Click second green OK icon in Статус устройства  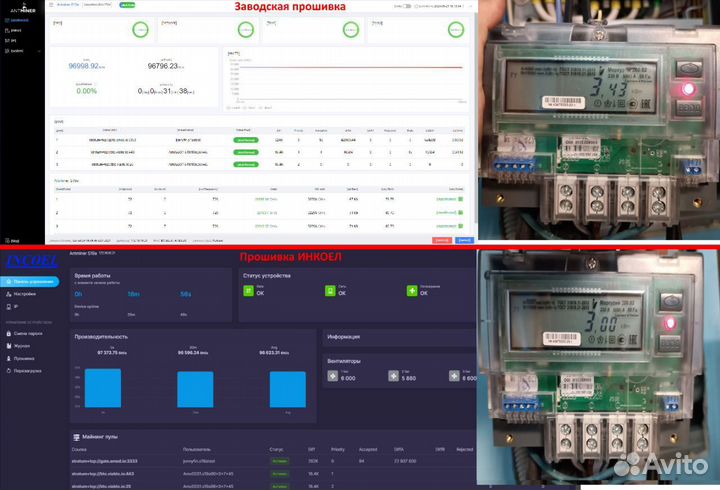pyautogui.click(x=330, y=291)
